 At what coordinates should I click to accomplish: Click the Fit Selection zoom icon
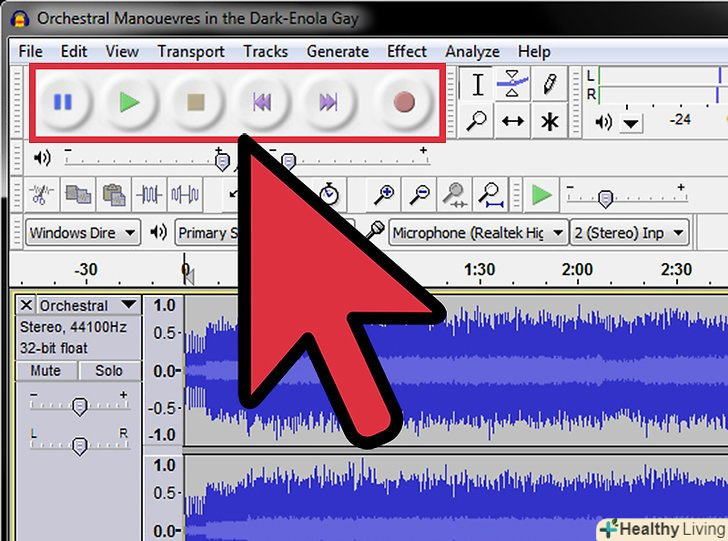(x=455, y=194)
